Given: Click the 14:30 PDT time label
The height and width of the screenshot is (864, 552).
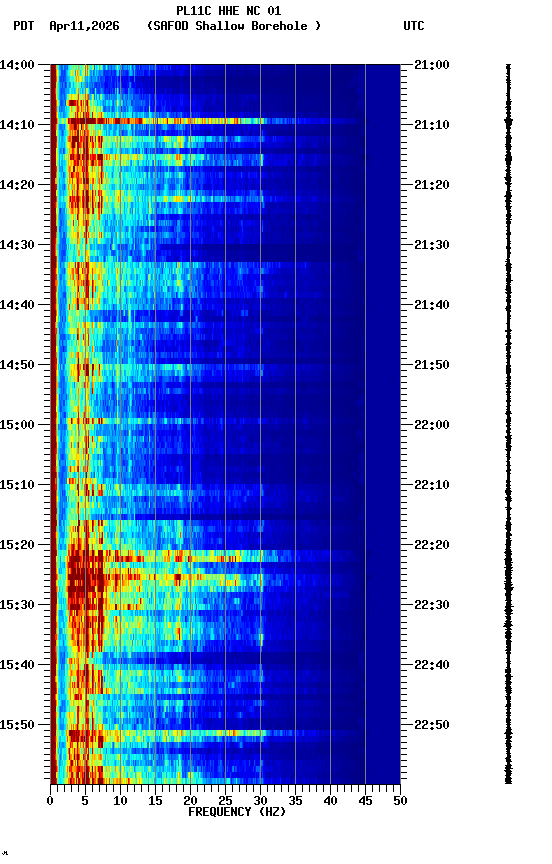Looking at the screenshot, I should [17, 245].
